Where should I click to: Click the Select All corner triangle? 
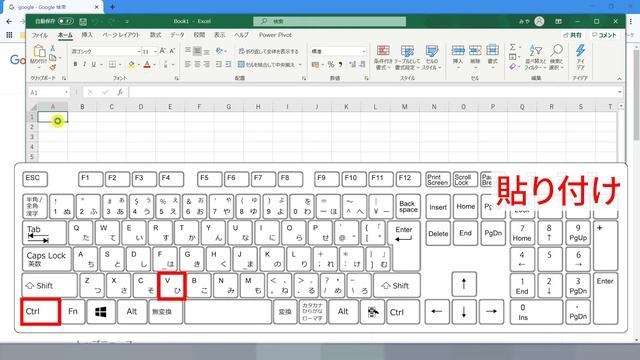(x=33, y=107)
